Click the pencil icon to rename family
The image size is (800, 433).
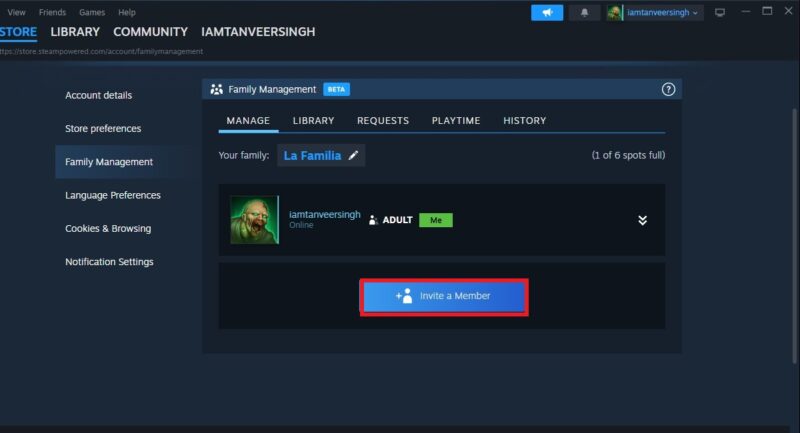[353, 156]
